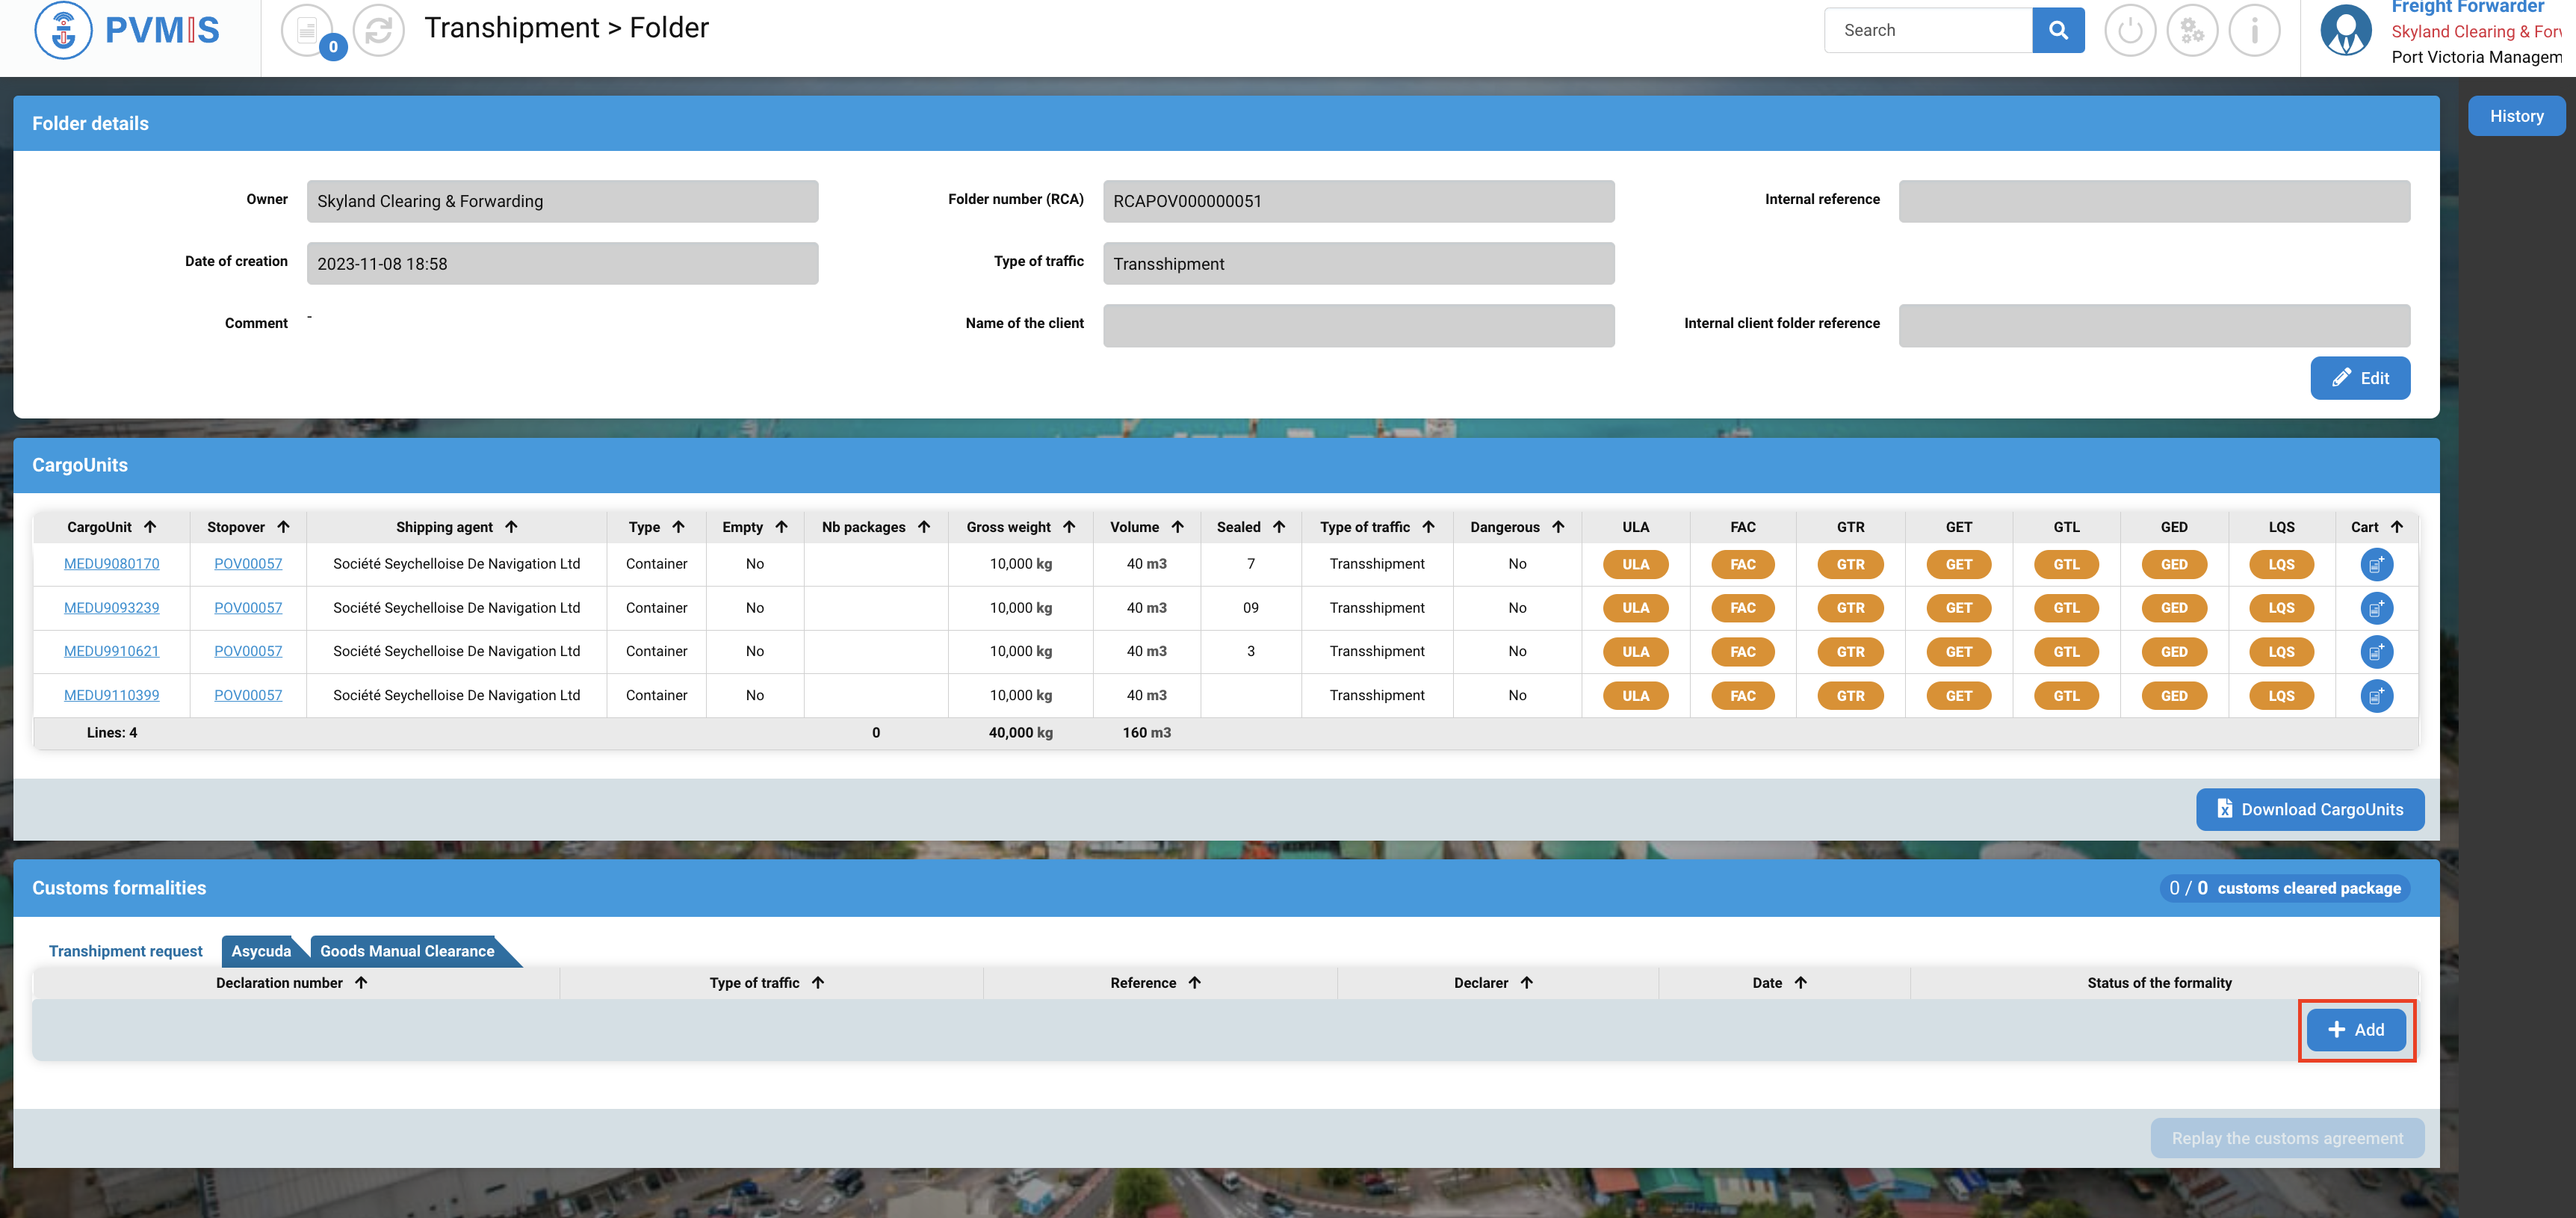The height and width of the screenshot is (1218, 2576).
Task: Click the Download CargoUnits button
Action: (2309, 810)
